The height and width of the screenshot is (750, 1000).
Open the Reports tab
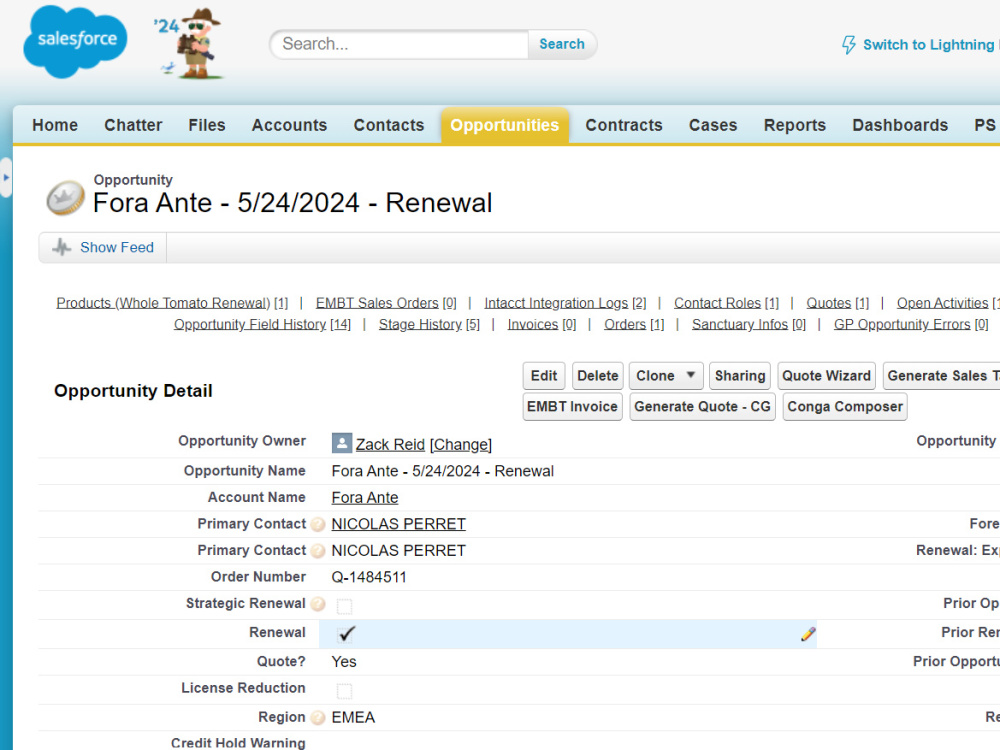795,125
